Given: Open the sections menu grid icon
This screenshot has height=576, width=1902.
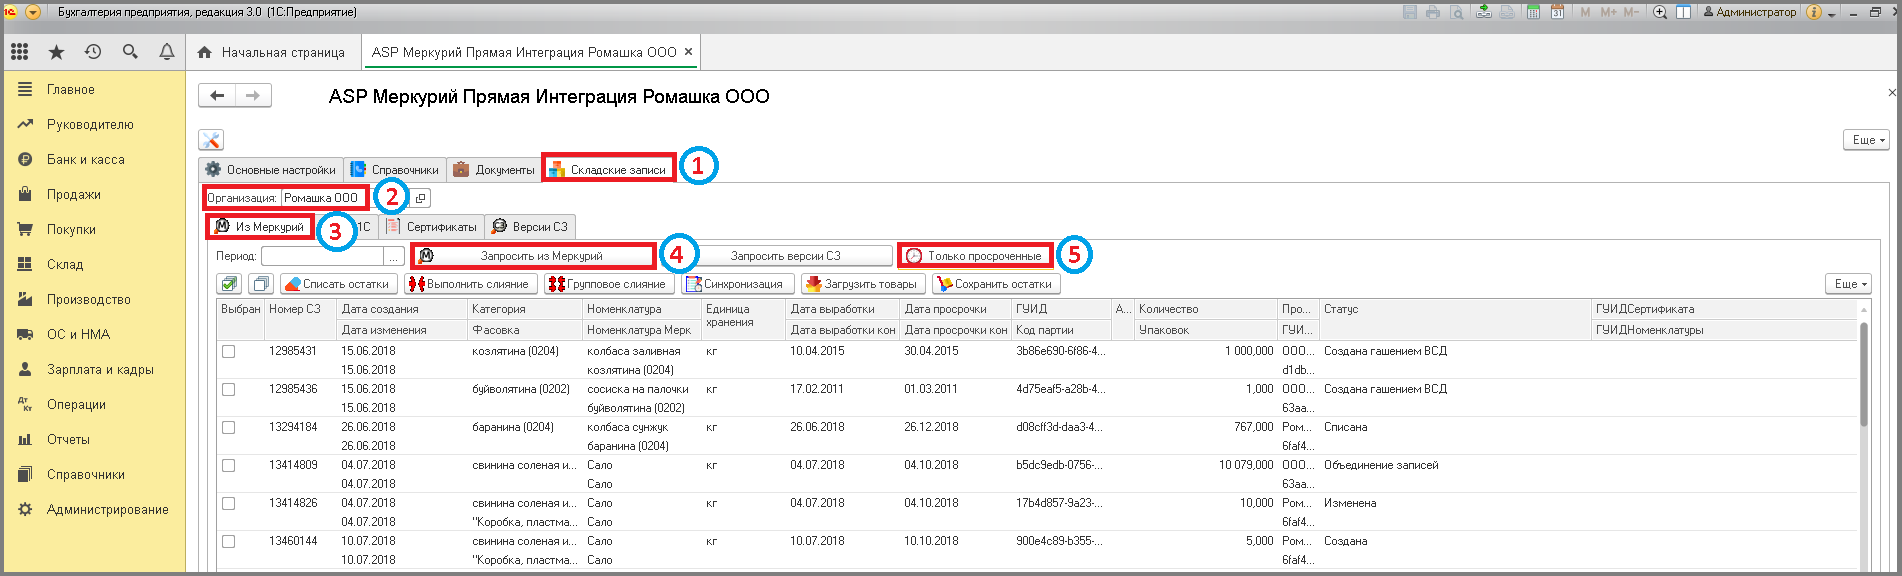Looking at the screenshot, I should [x=19, y=52].
